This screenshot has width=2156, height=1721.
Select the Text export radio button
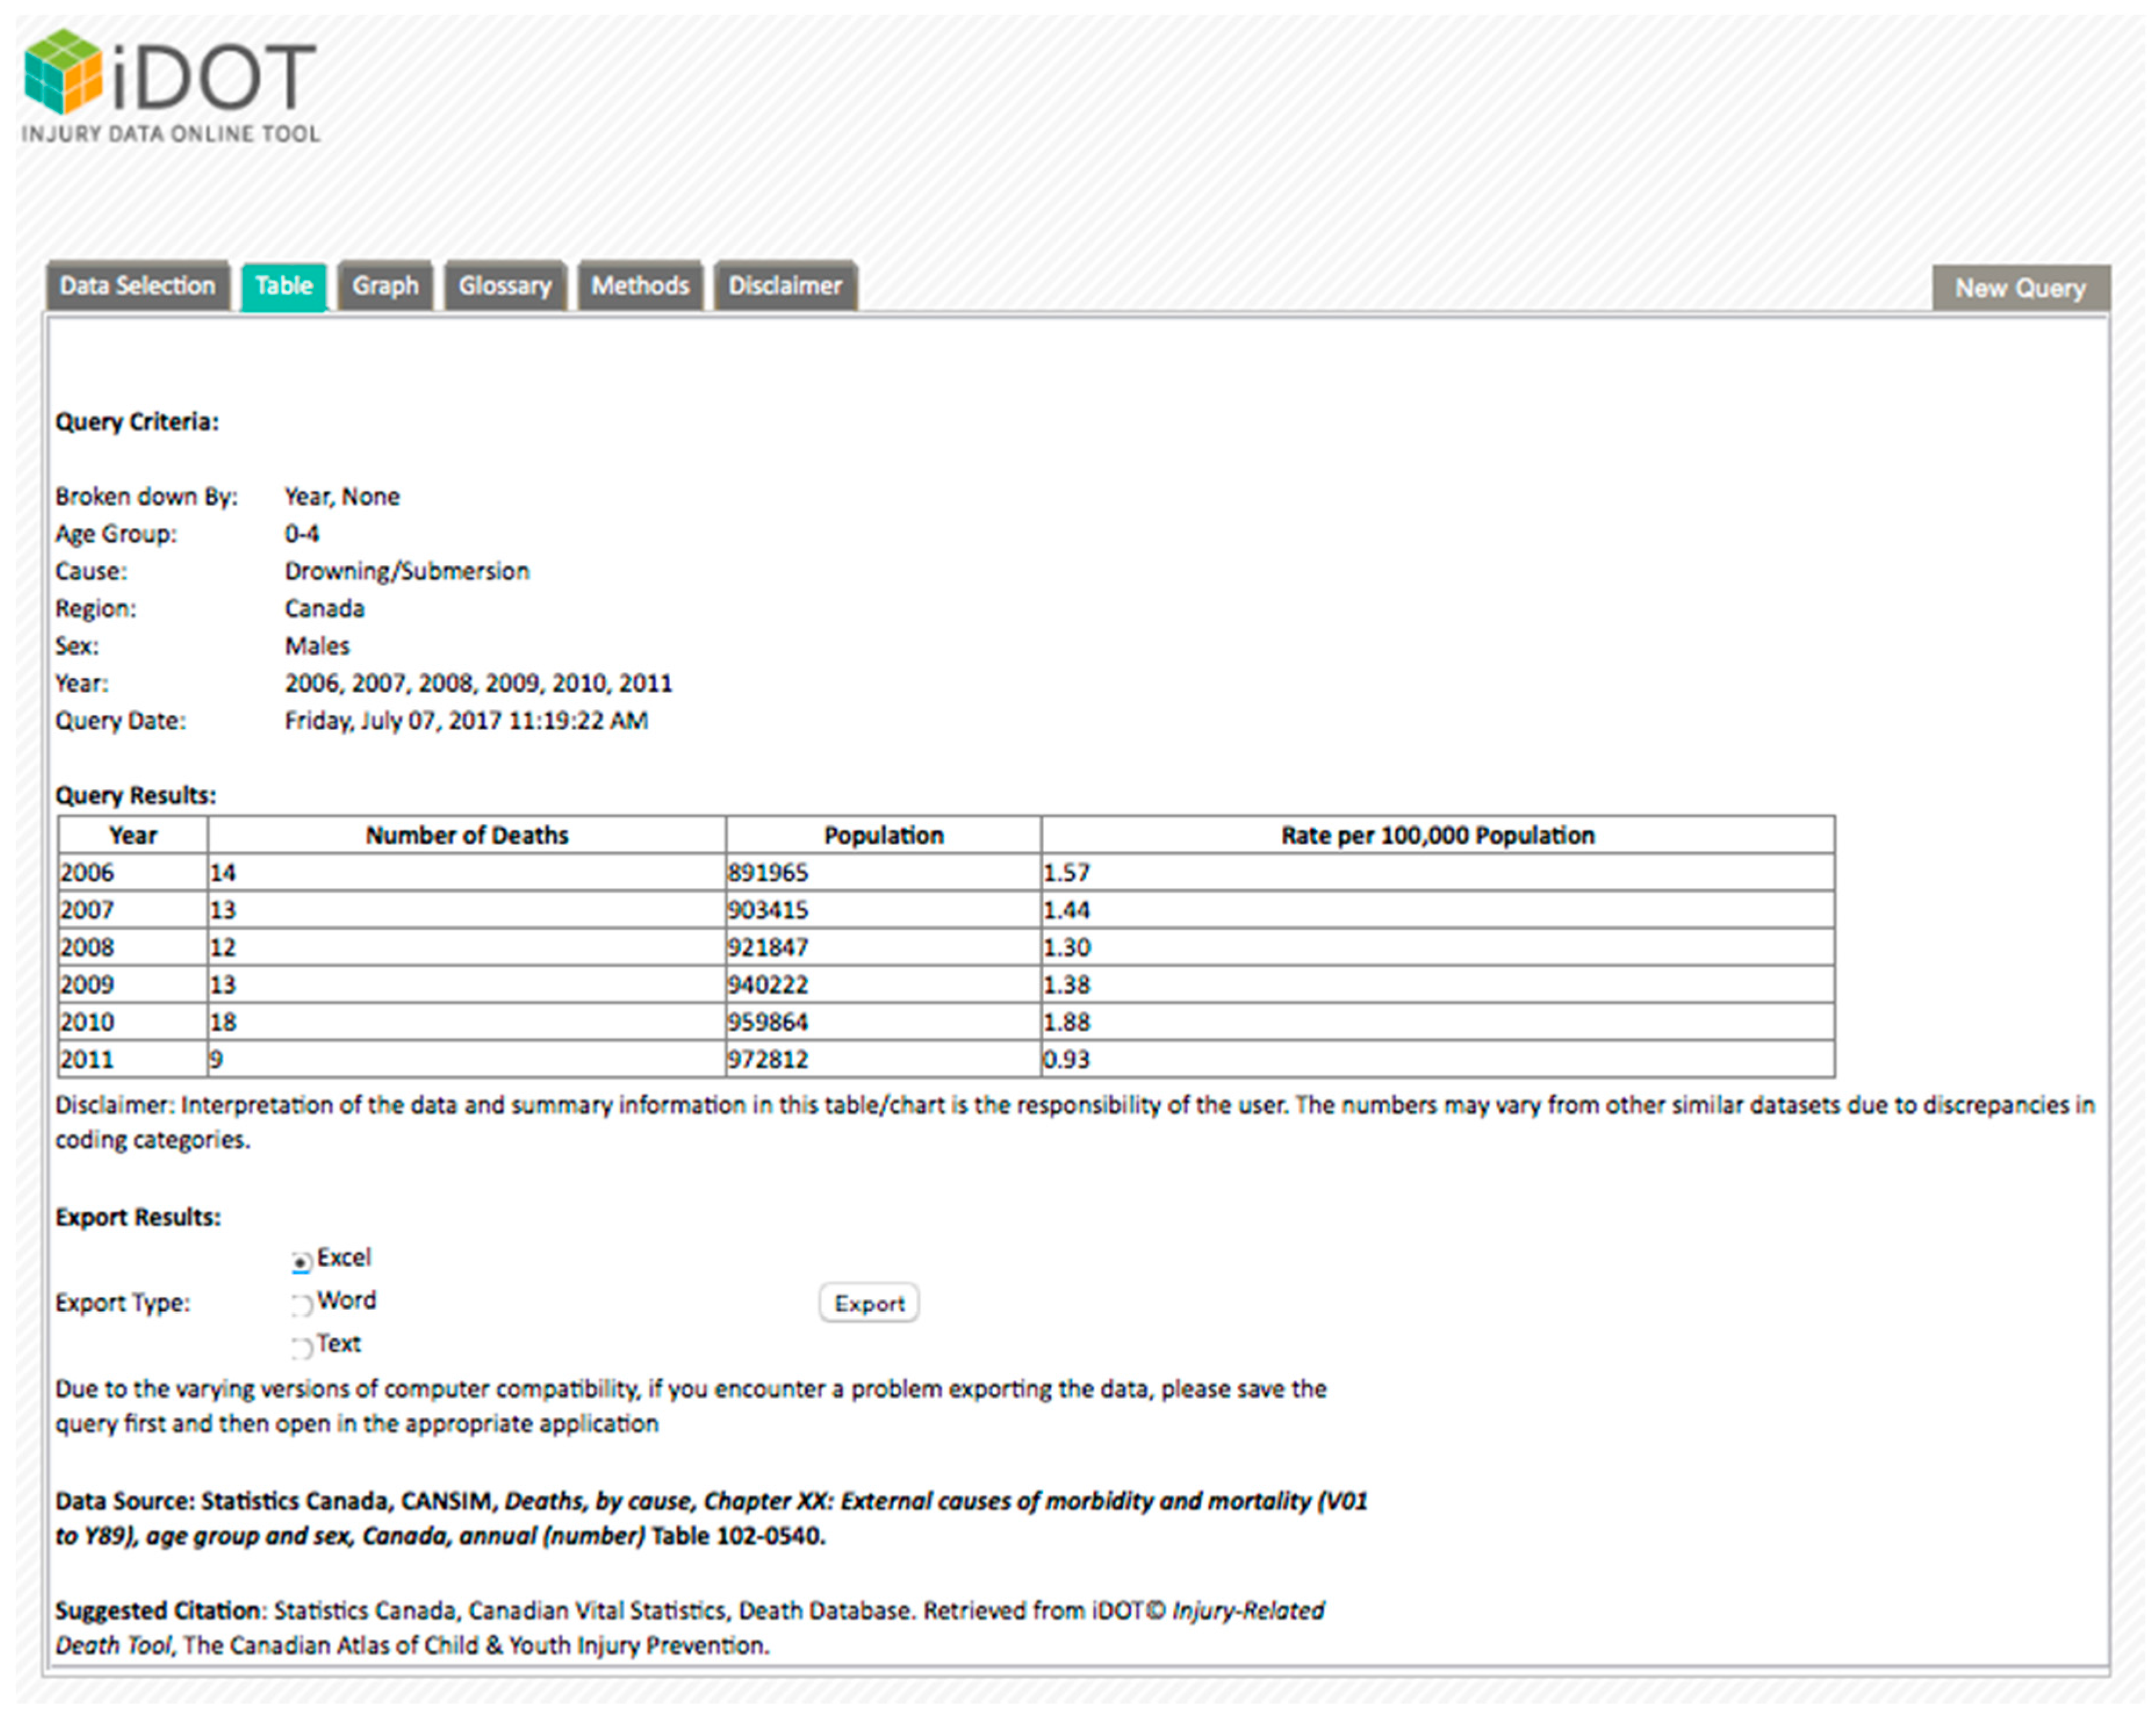click(x=301, y=1348)
